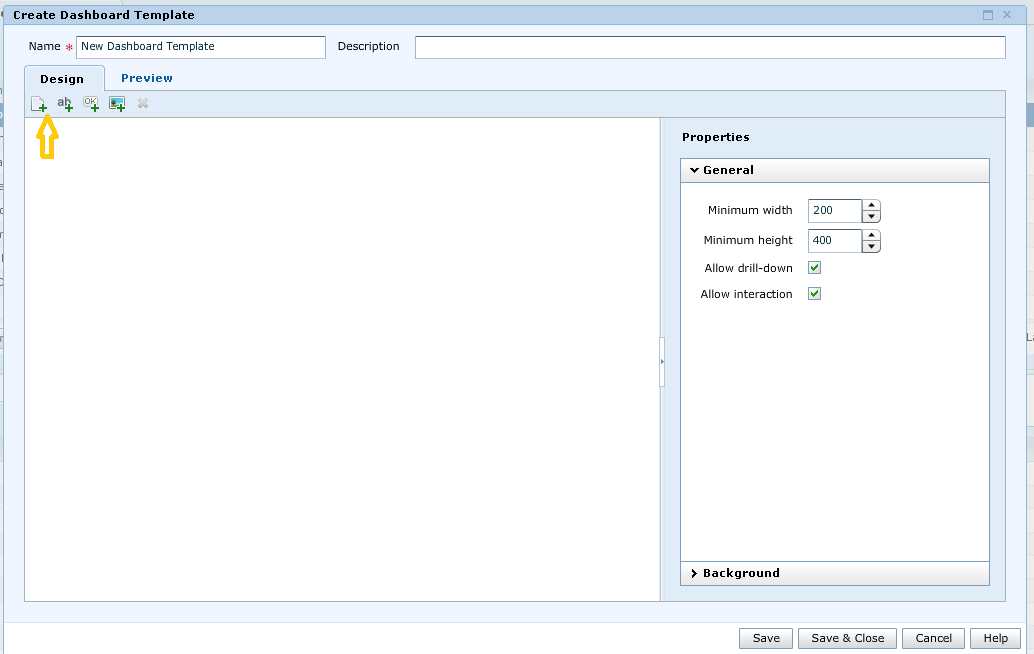
Task: Select the Design tab
Action: (64, 78)
